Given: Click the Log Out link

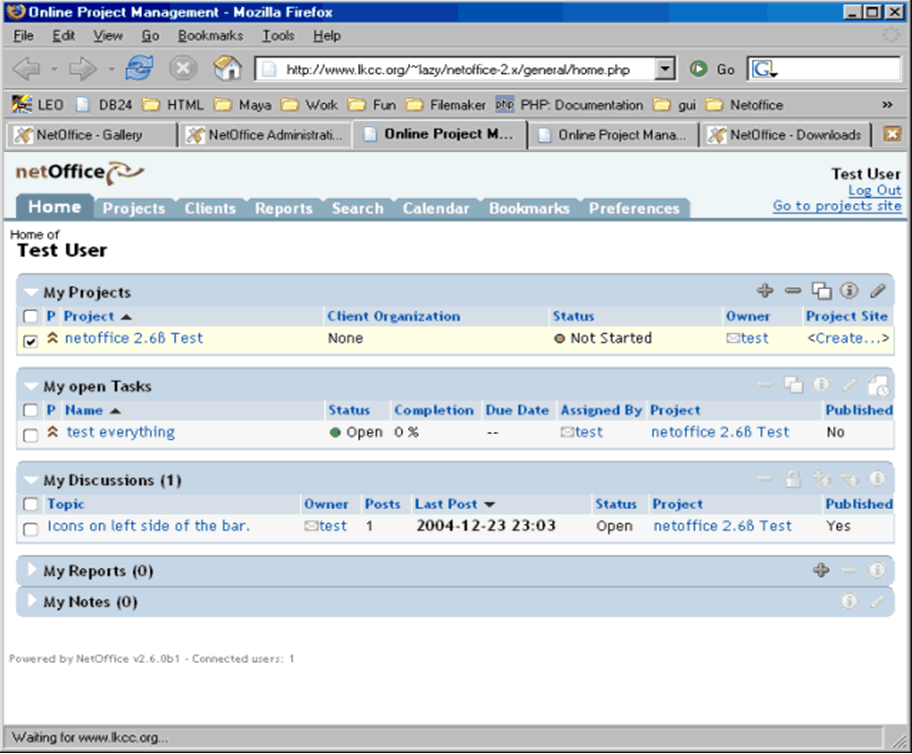Looking at the screenshot, I should 874,190.
